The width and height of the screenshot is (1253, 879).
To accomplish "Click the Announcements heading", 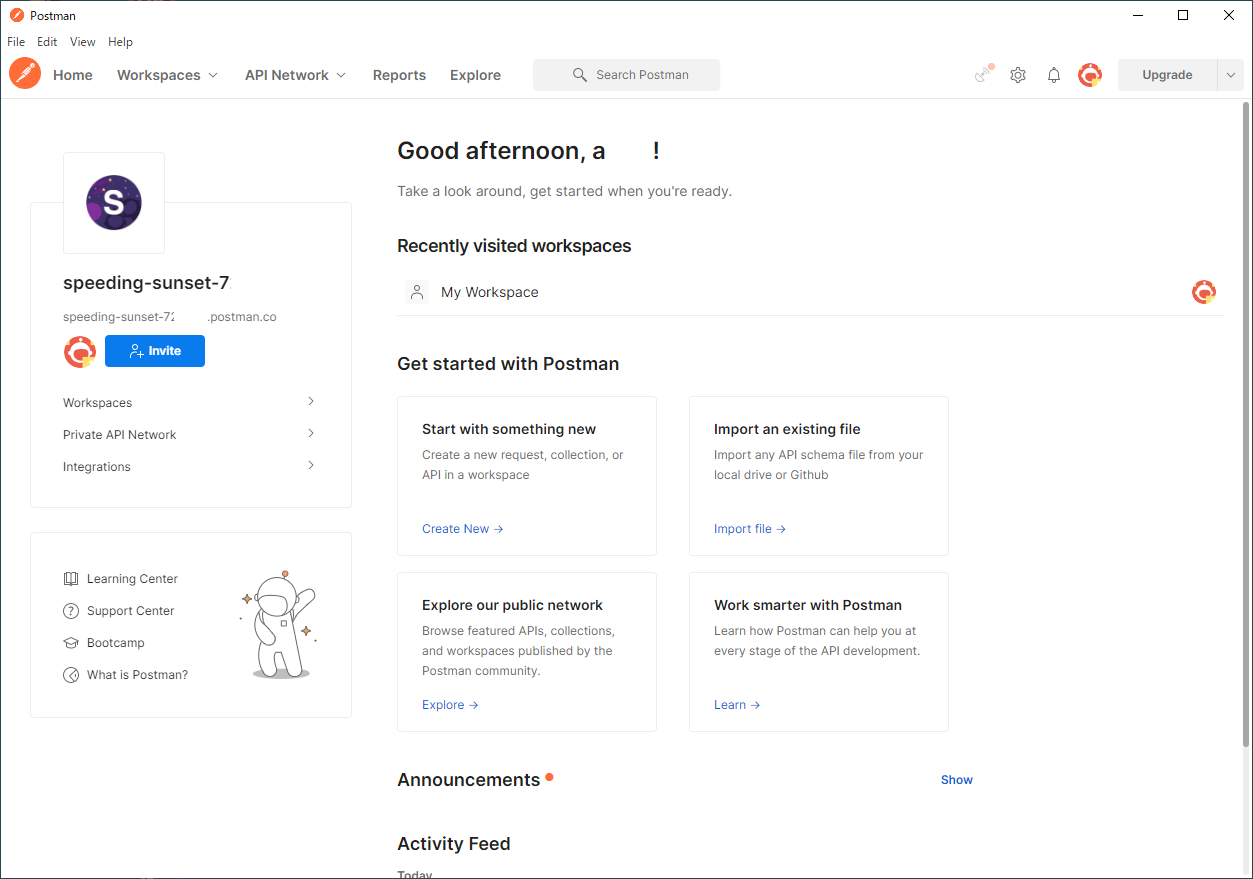I will point(468,780).
